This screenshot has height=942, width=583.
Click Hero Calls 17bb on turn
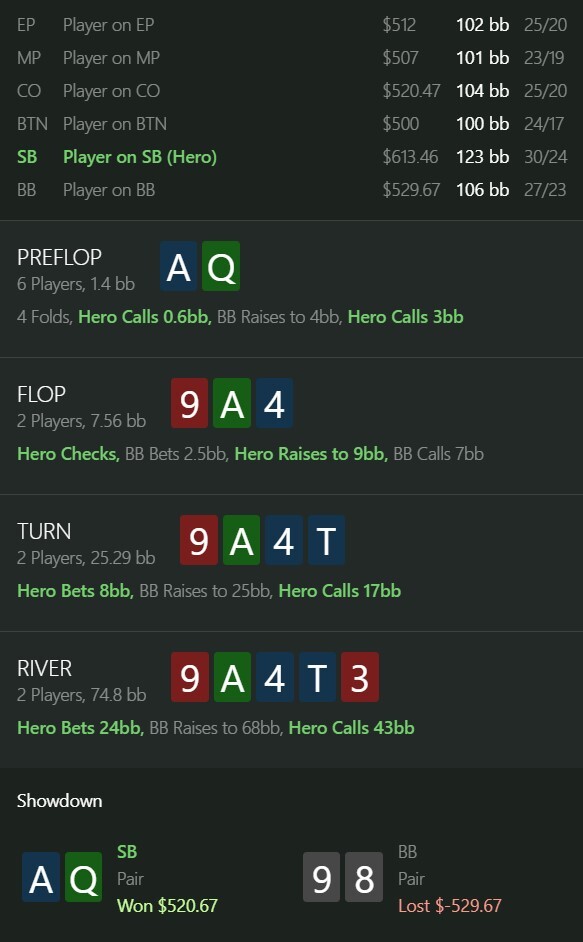(x=340, y=591)
